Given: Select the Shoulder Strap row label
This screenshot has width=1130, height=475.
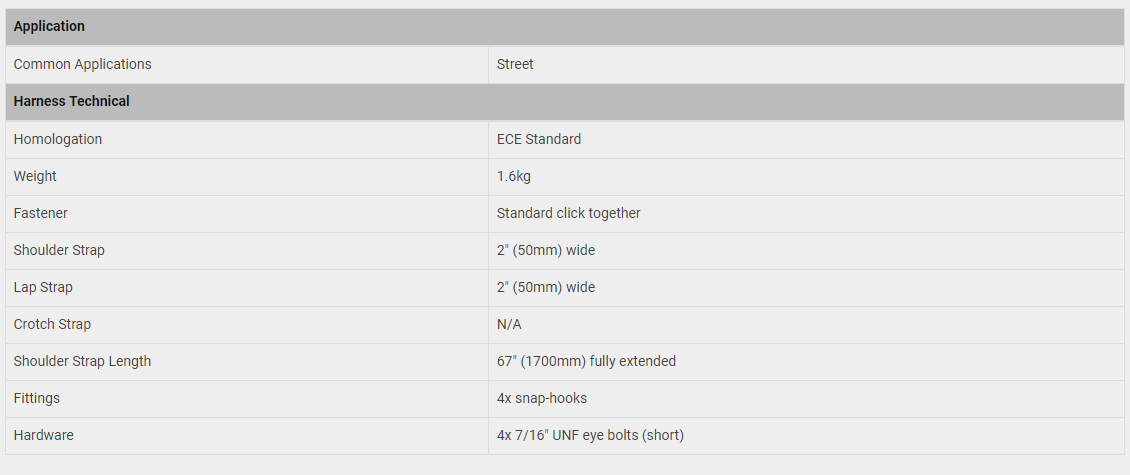Looking at the screenshot, I should 59,250.
